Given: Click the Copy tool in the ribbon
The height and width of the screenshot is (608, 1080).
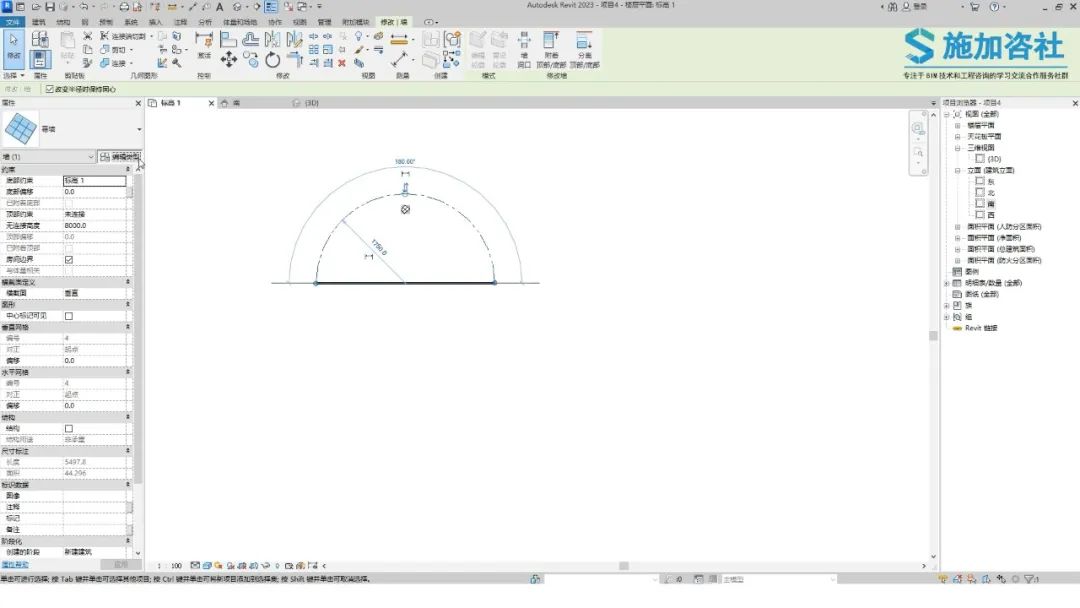Looking at the screenshot, I should [x=251, y=60].
